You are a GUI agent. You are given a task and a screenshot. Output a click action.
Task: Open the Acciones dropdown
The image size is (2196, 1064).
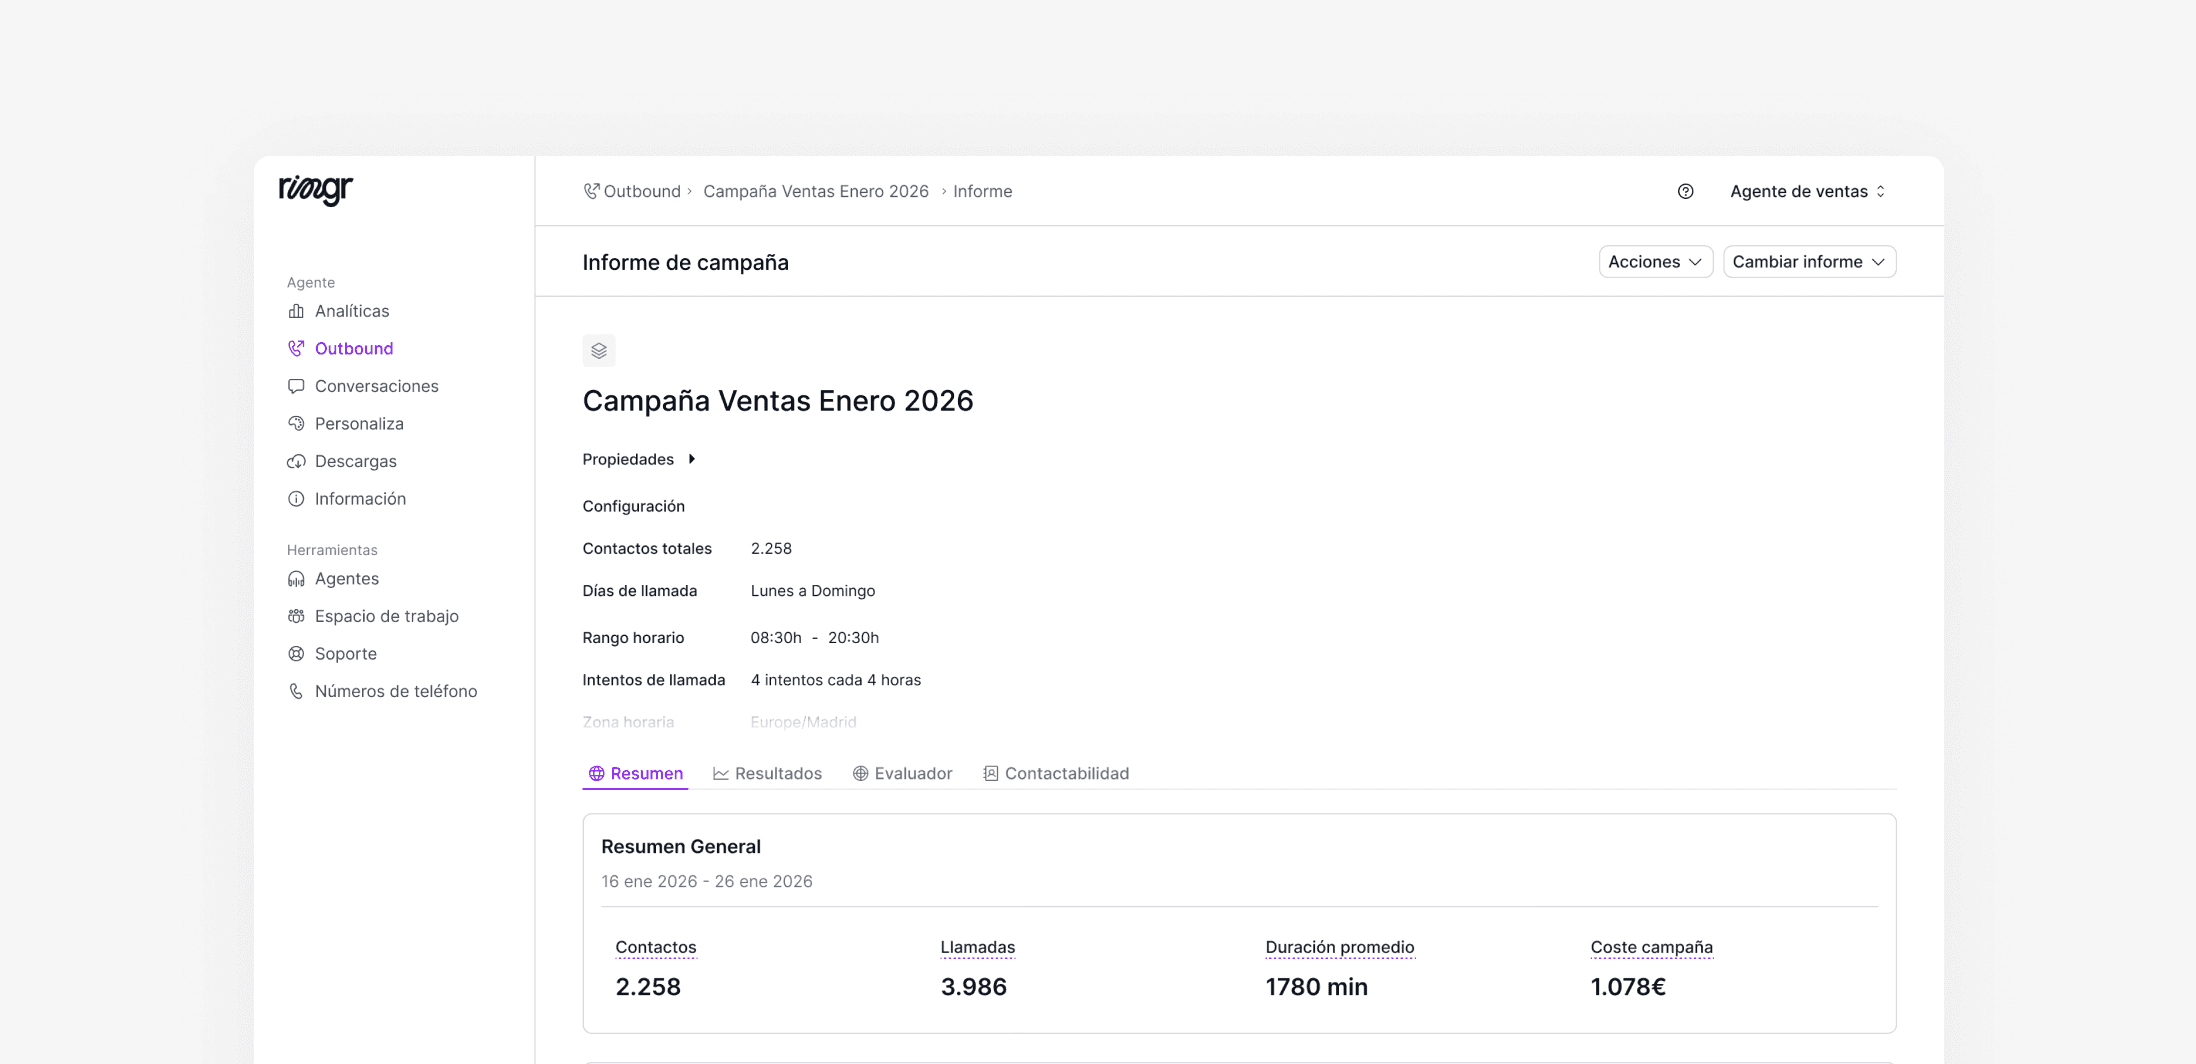1655,262
